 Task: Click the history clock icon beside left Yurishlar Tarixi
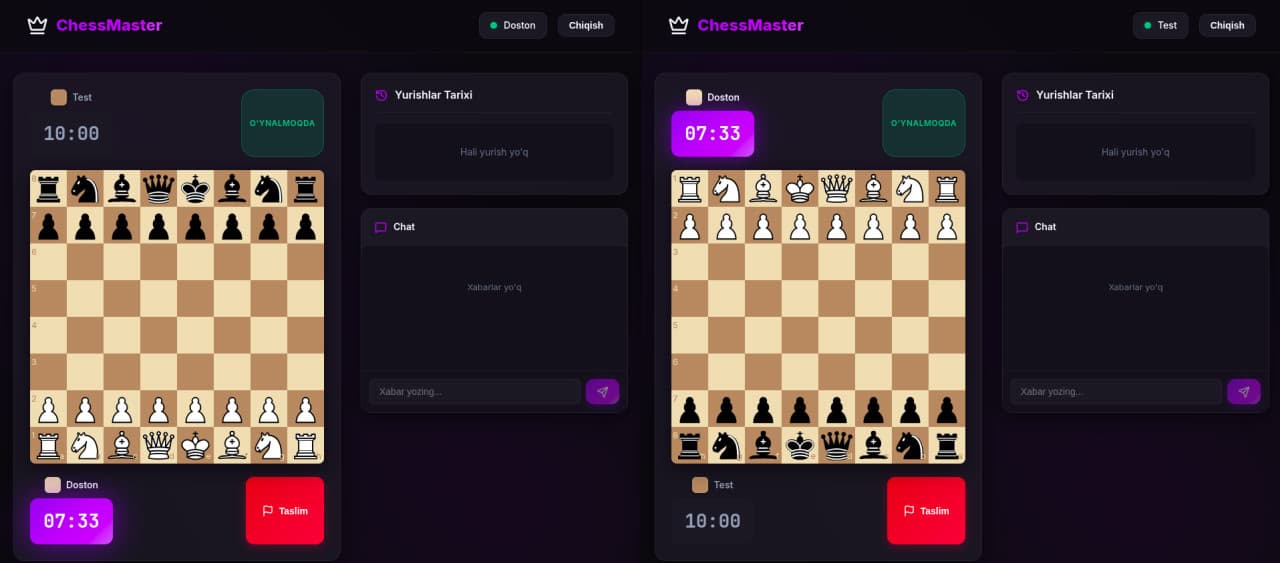coord(381,95)
